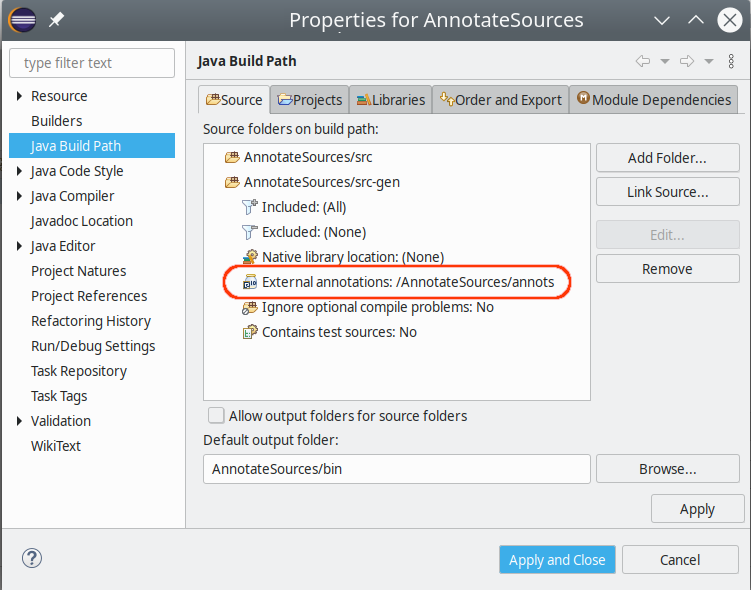Select Project References in the sidebar

pos(89,296)
